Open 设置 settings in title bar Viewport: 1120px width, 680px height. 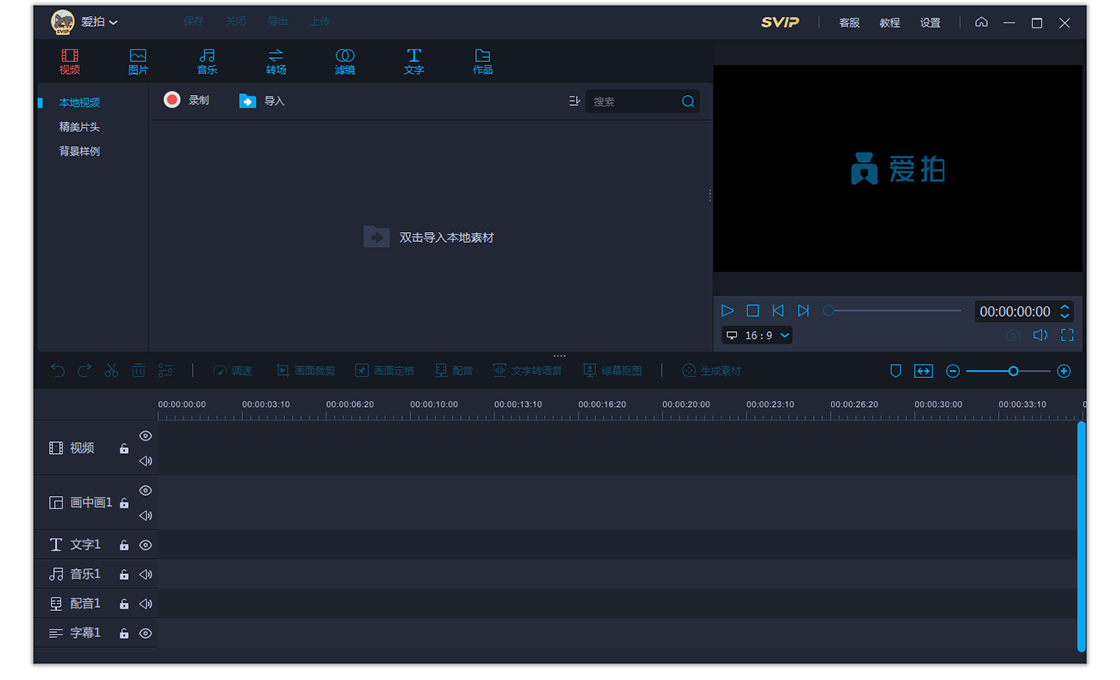(x=930, y=23)
